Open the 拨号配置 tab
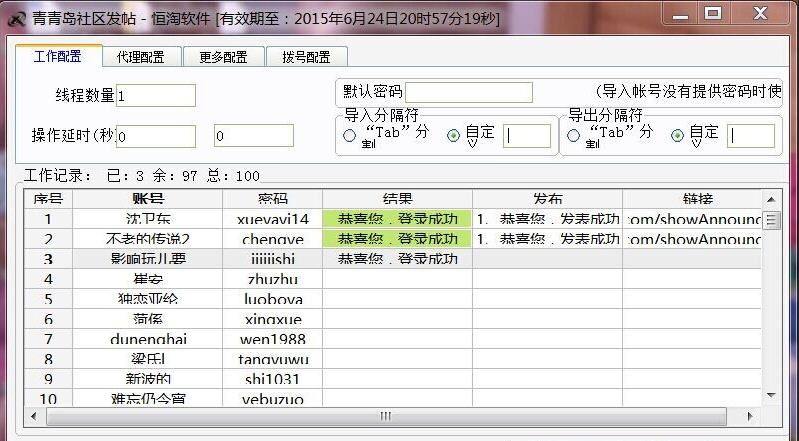The image size is (799, 441). 307,57
